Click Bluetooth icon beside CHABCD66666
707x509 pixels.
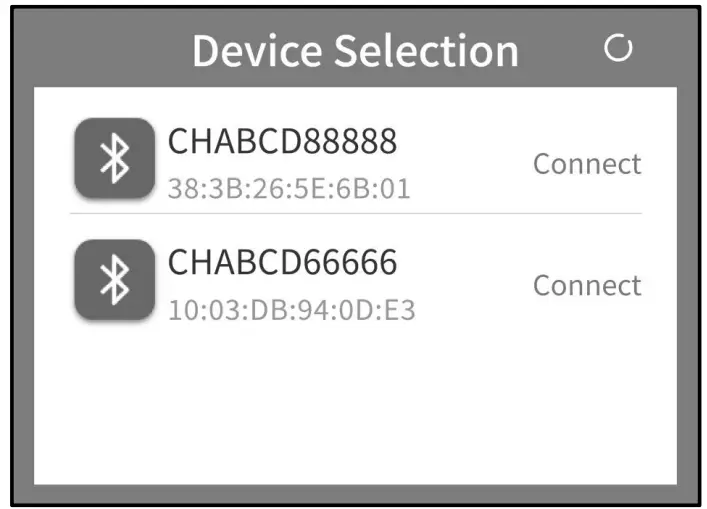[x=114, y=280]
